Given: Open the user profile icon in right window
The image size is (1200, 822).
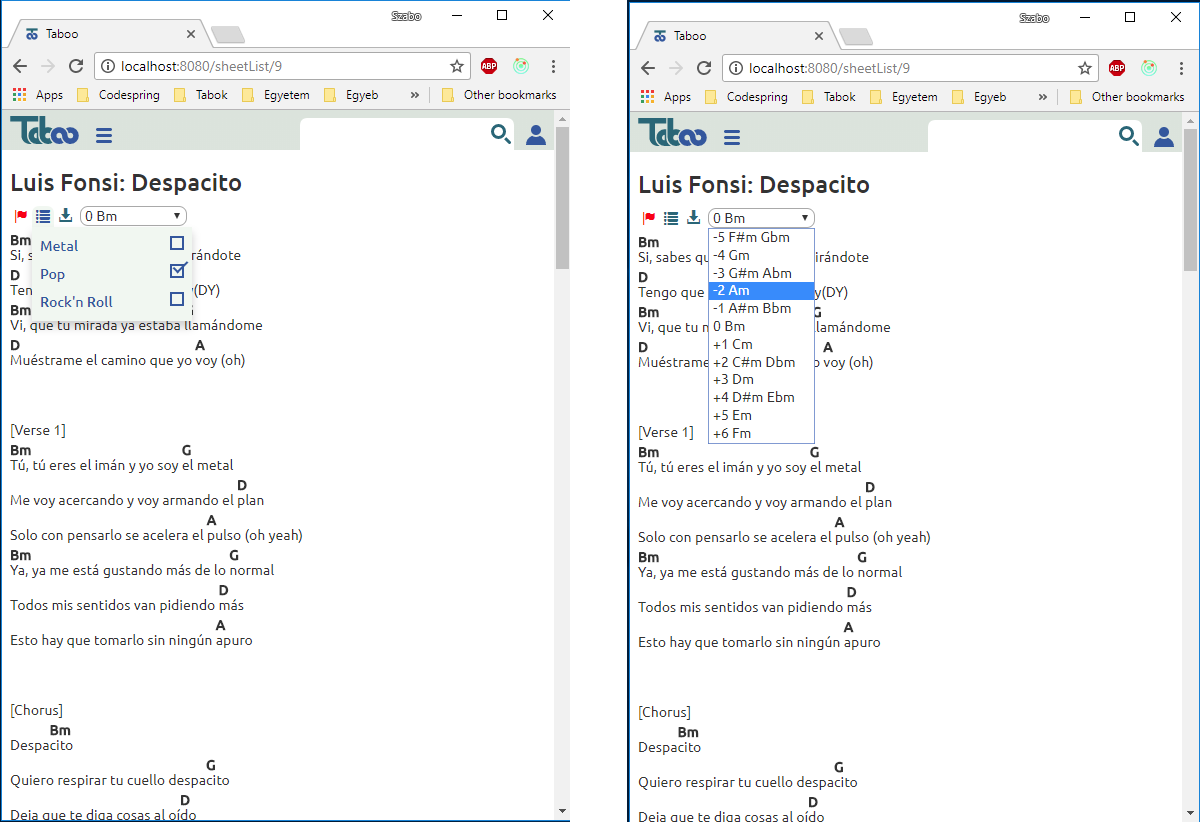Looking at the screenshot, I should pos(1164,137).
